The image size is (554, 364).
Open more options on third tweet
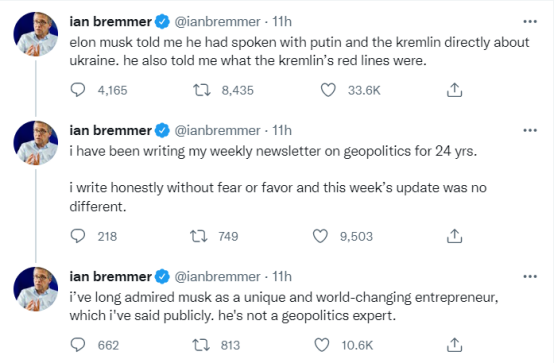530,276
